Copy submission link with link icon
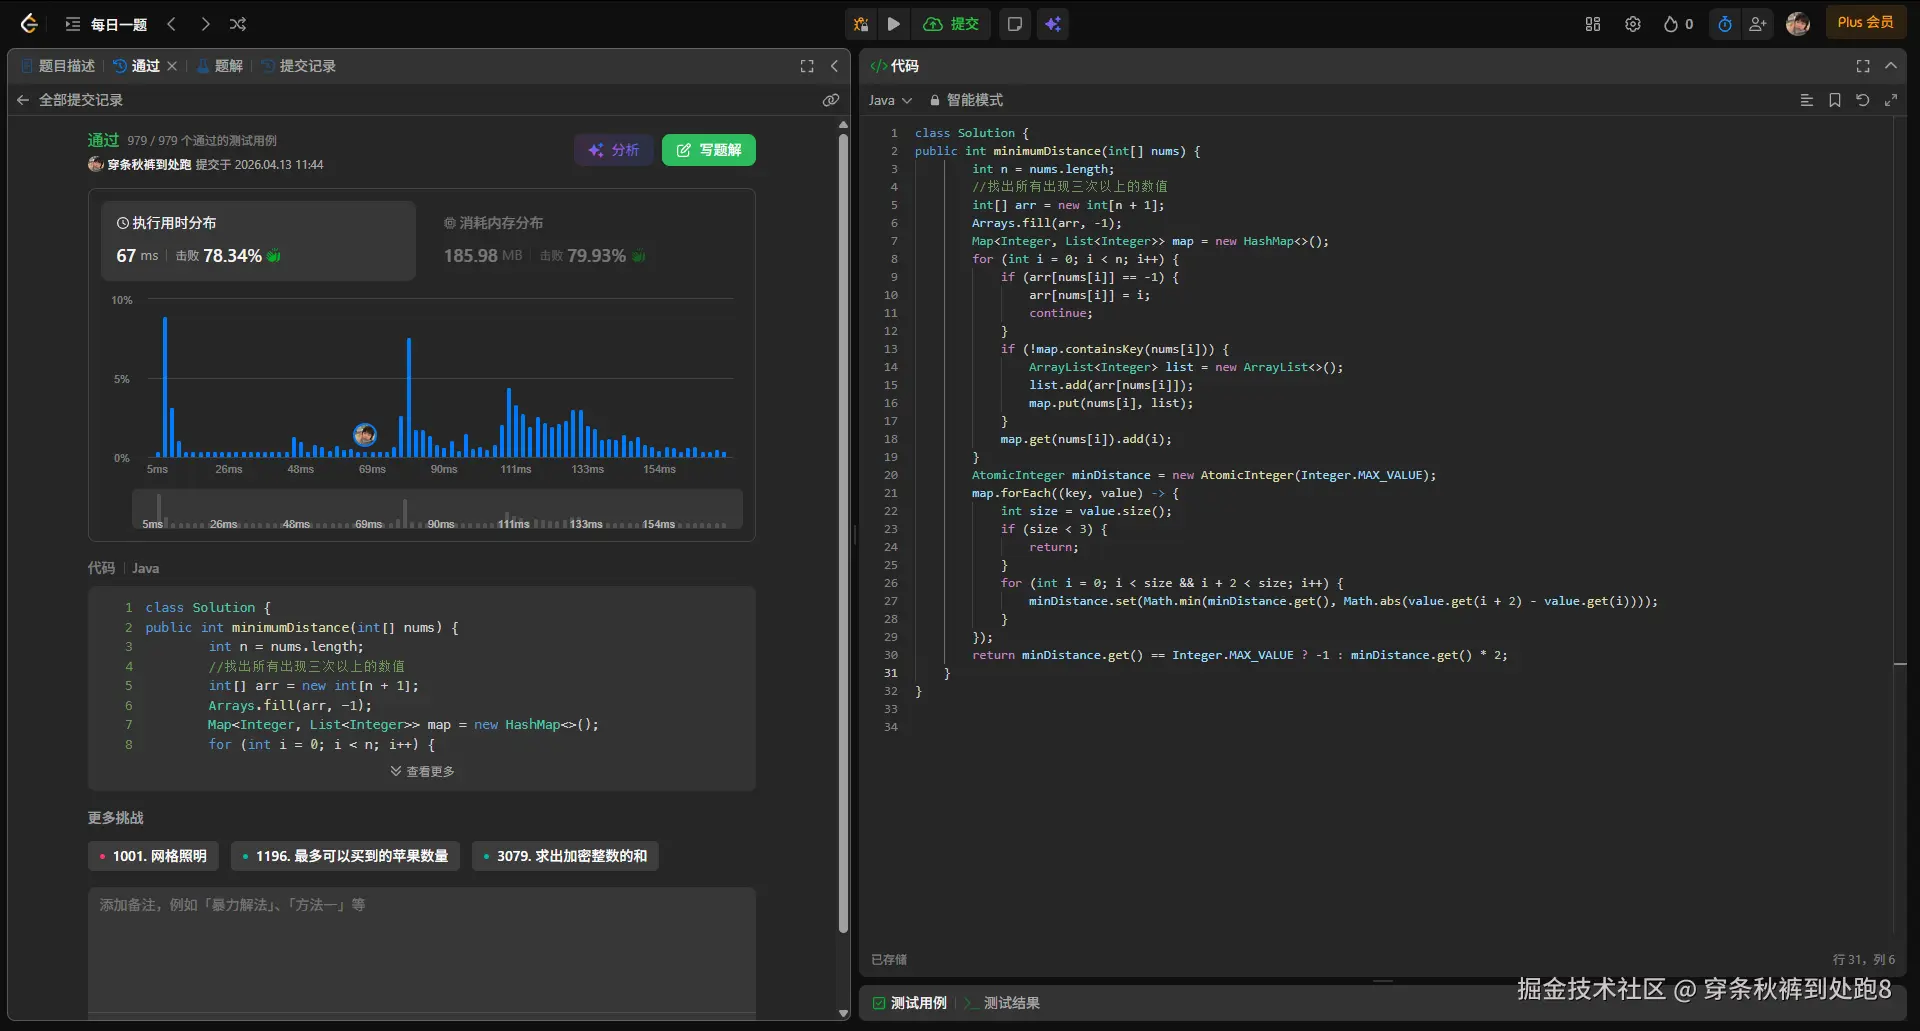1920x1031 pixels. pos(830,100)
